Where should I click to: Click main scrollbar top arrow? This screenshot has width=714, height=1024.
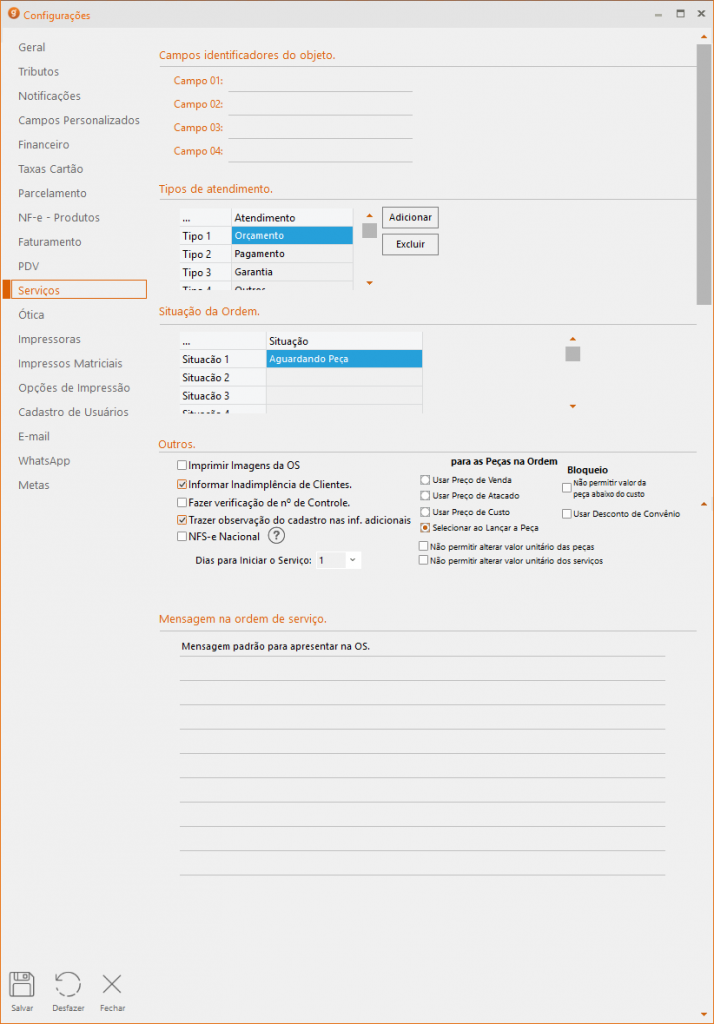coord(704,37)
